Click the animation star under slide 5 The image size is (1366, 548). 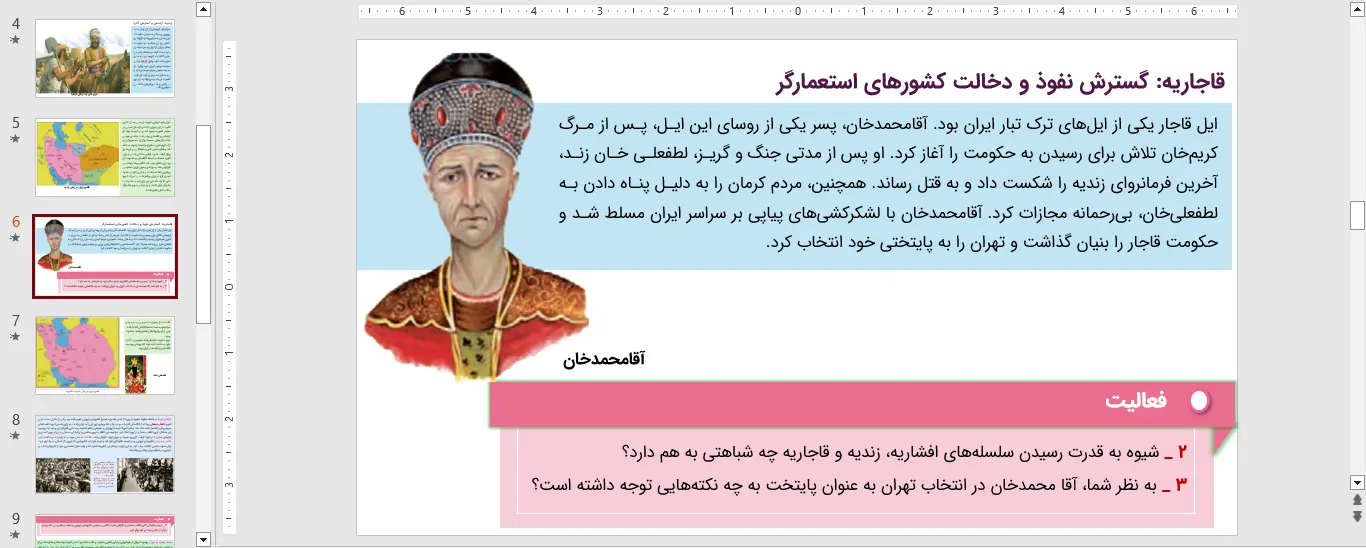point(15,139)
